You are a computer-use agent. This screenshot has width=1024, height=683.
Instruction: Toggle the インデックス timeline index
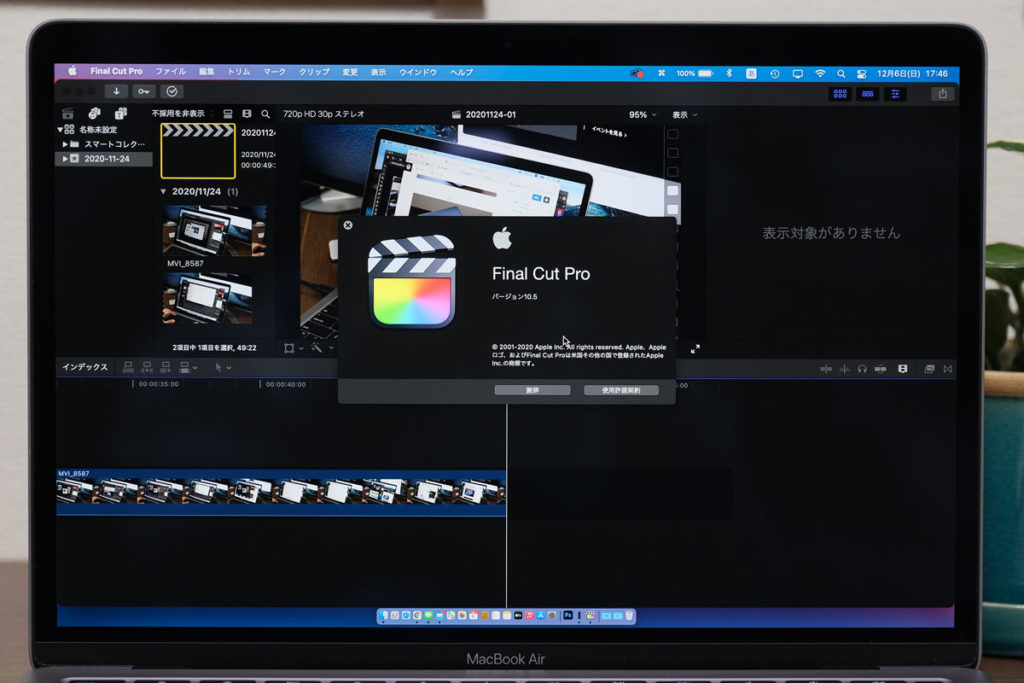pos(85,367)
